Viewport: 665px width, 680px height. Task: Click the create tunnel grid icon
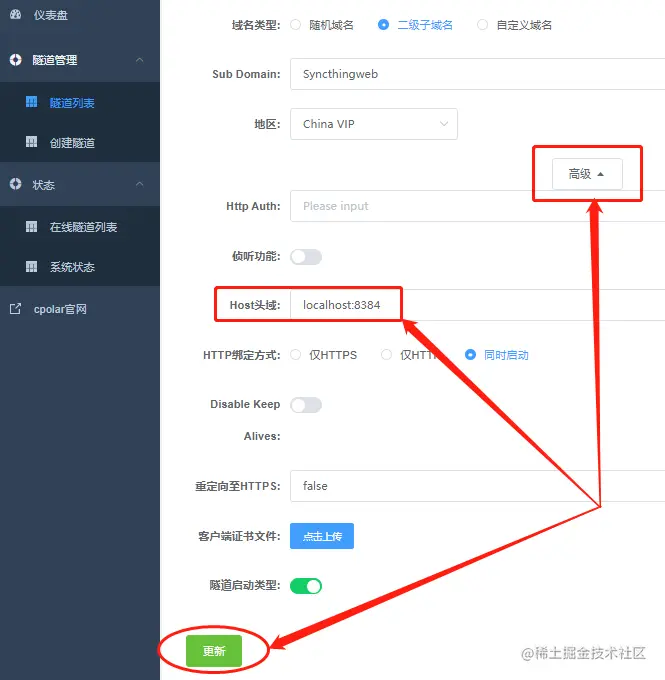pos(31,142)
